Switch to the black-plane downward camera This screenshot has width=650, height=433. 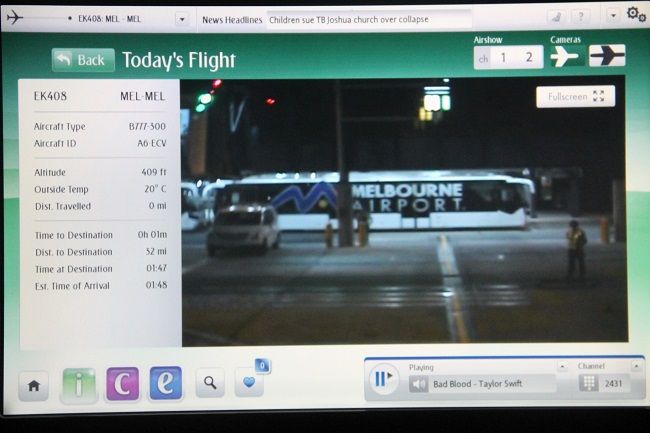pos(607,56)
